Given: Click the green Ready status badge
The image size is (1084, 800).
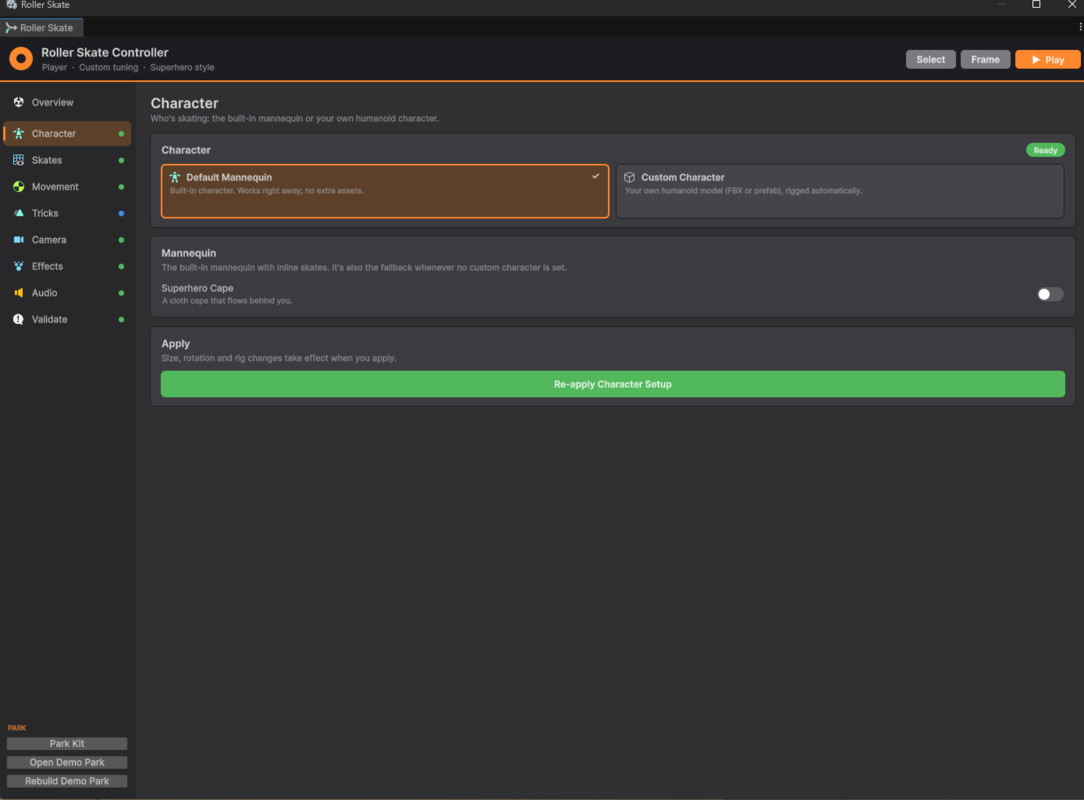Looking at the screenshot, I should point(1045,150).
